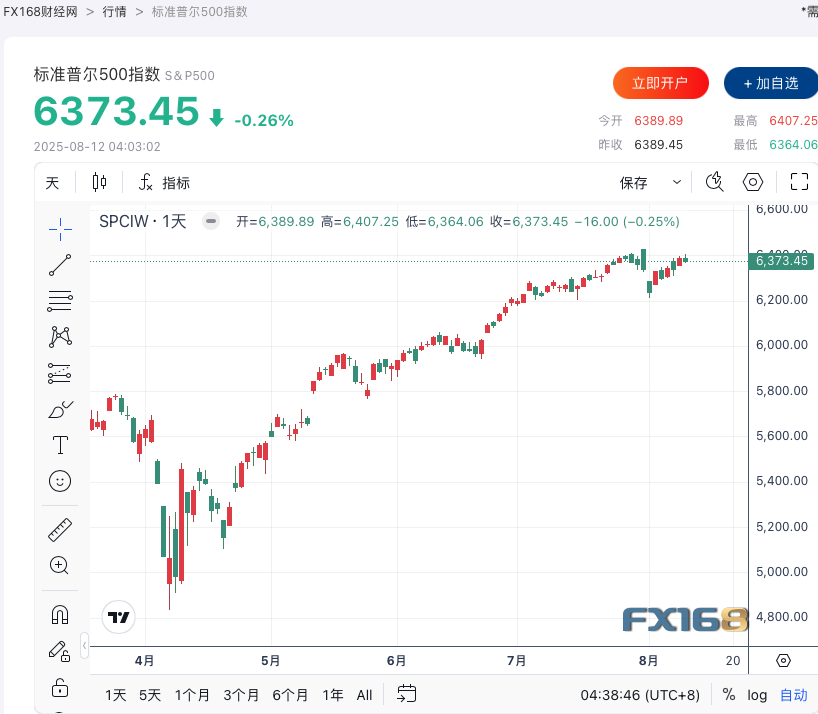The width and height of the screenshot is (818, 714).
Task: Open the emoji sticker tool
Action: pos(60,481)
